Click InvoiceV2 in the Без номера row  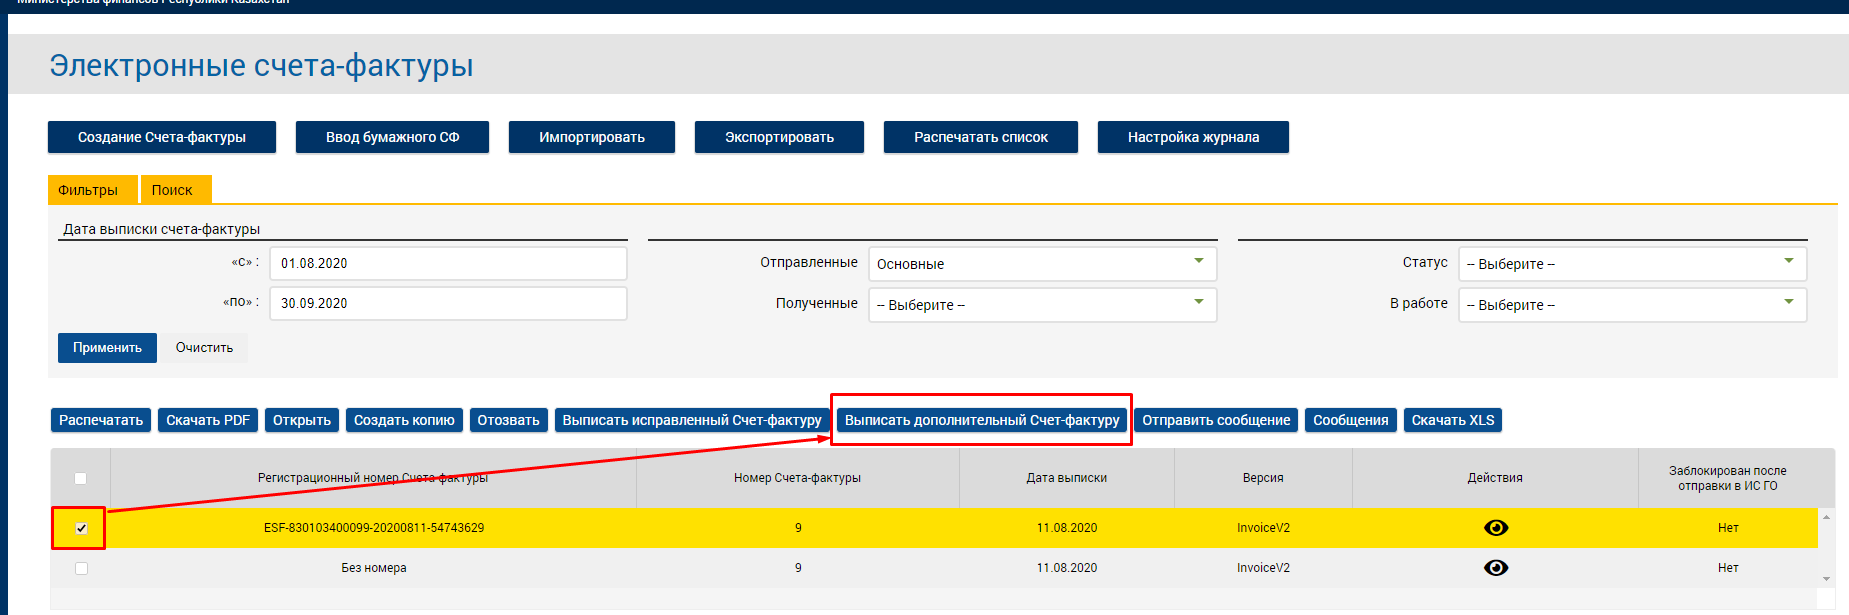pyautogui.click(x=1263, y=568)
